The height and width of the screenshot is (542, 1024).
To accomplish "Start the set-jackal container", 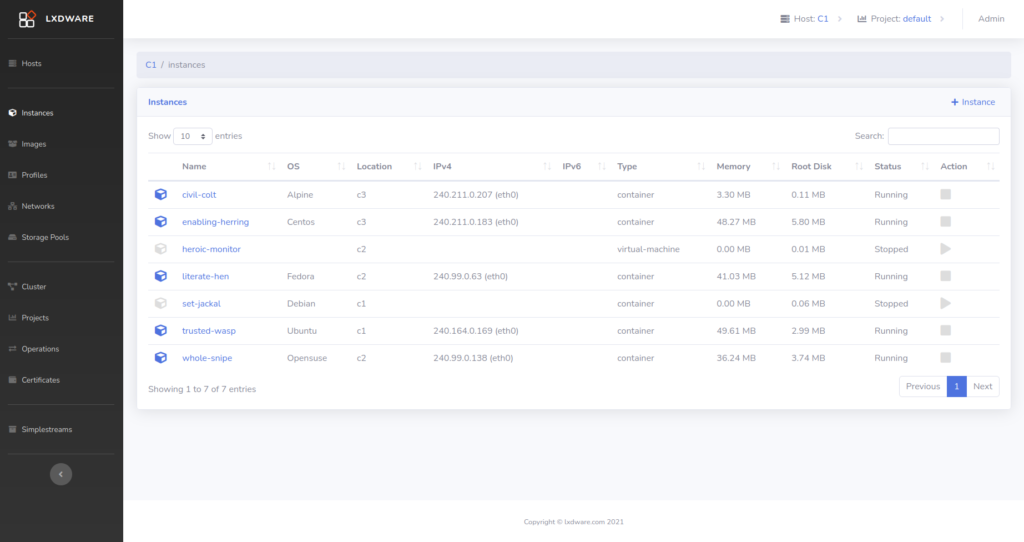I will pos(946,304).
